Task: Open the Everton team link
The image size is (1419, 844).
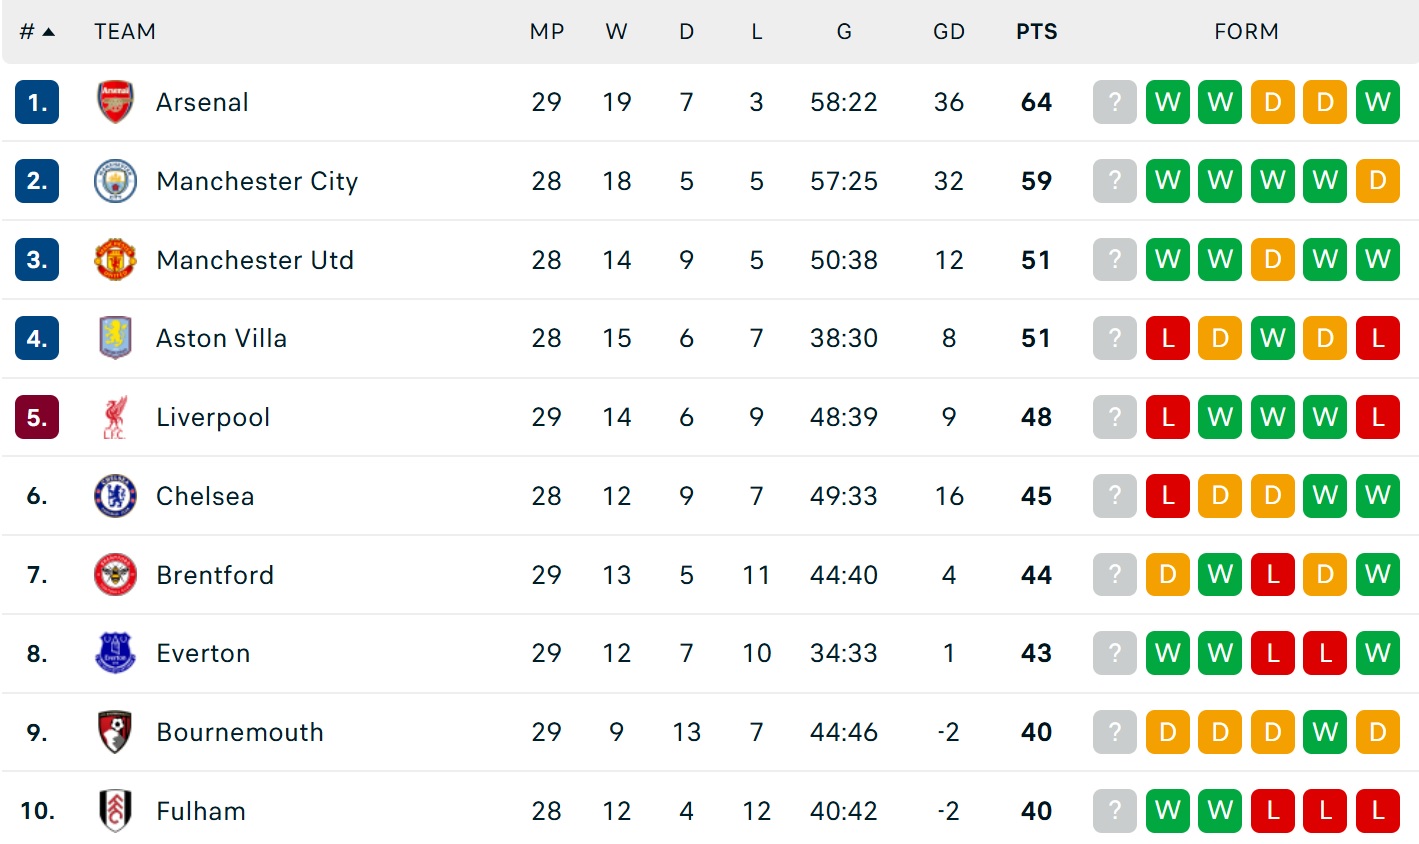Action: pyautogui.click(x=203, y=654)
